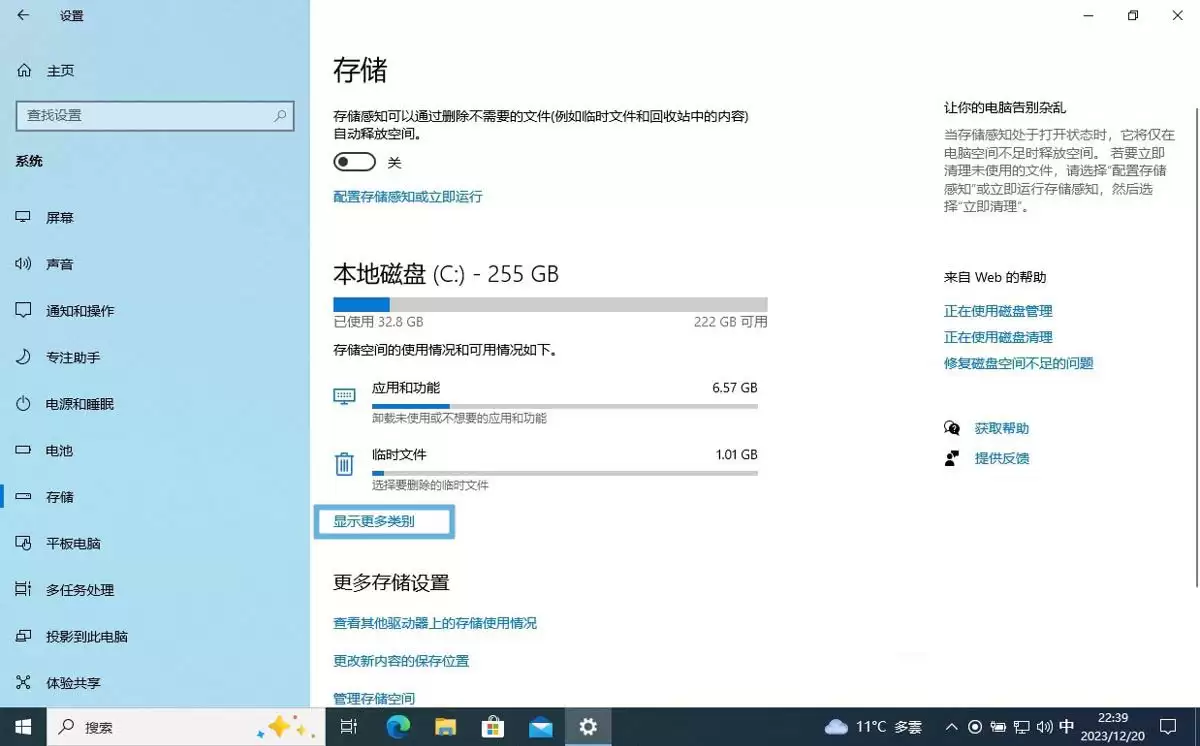
Task: Open 查看其他驱动器上的存储使用情况 link
Action: (x=435, y=623)
